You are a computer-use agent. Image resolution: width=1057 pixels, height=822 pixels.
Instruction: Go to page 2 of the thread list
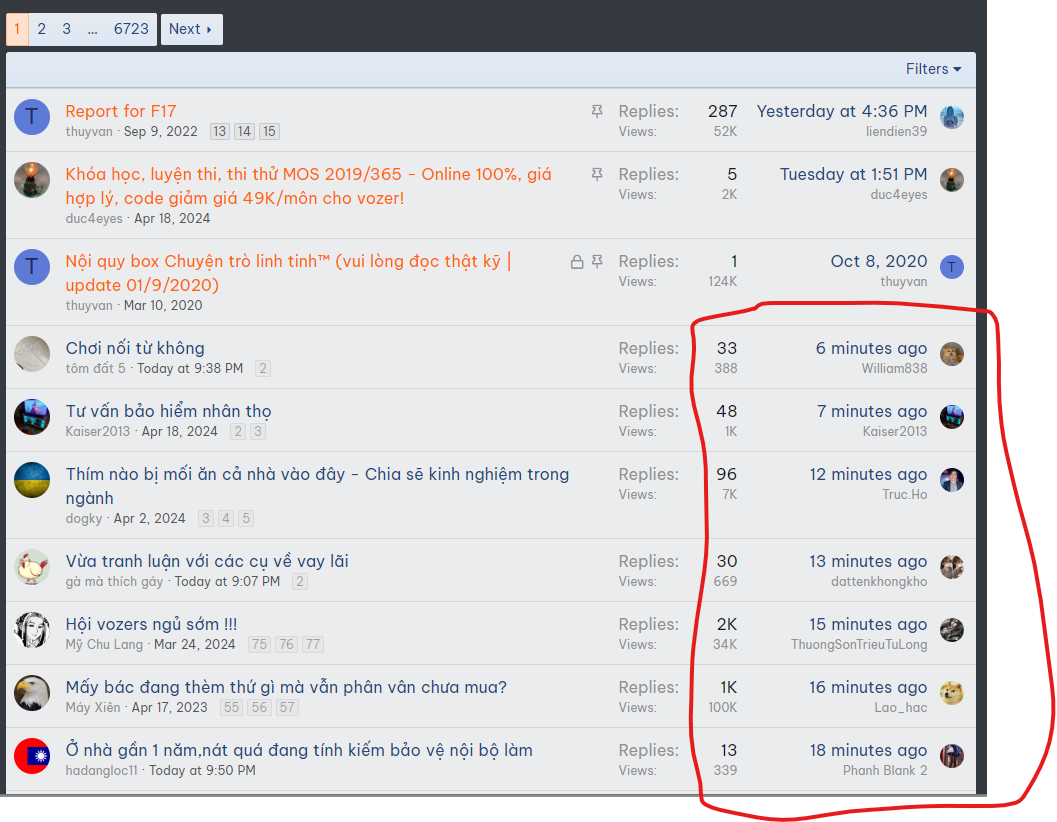[42, 29]
